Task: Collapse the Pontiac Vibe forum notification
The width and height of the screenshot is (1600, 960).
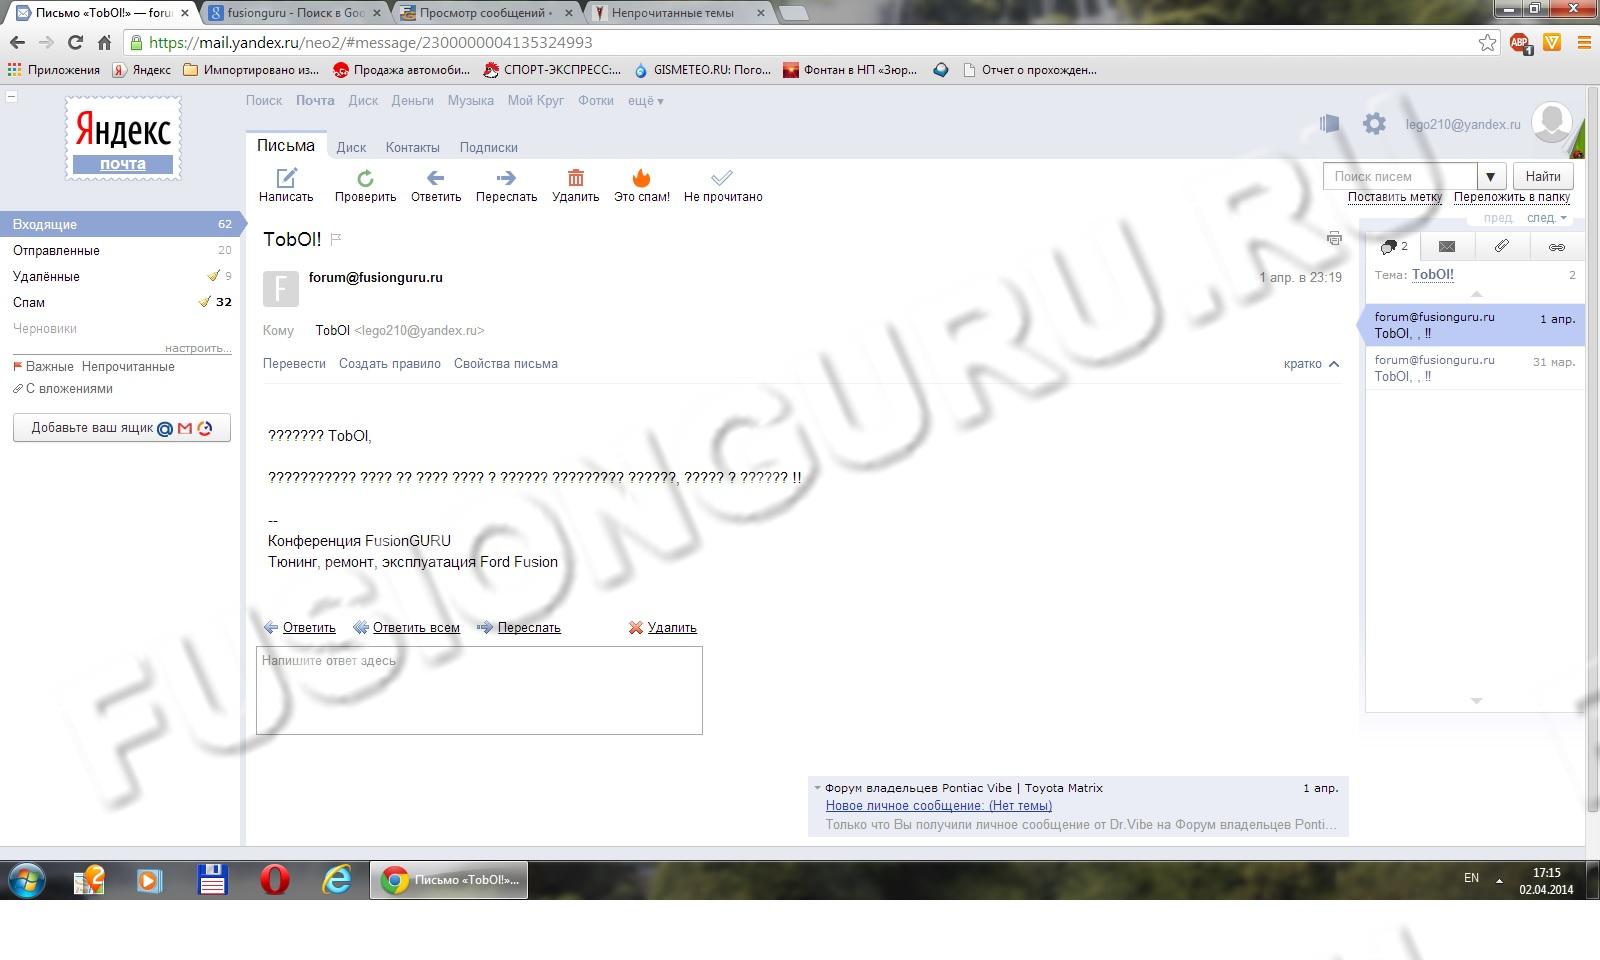Action: pyautogui.click(x=817, y=788)
